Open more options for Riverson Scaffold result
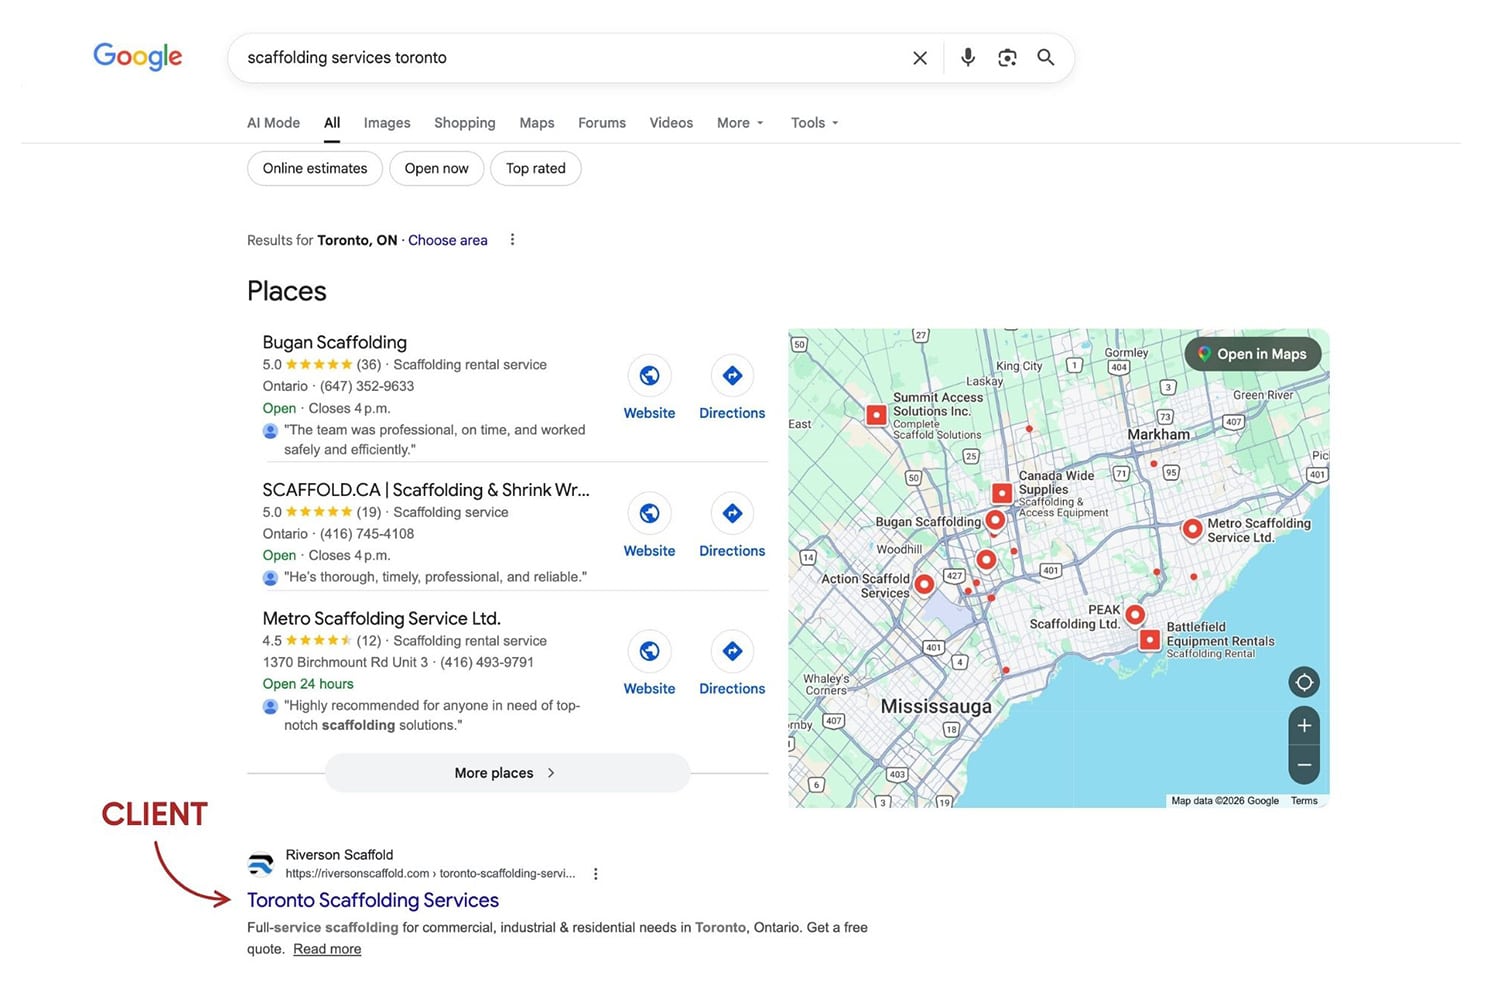The width and height of the screenshot is (1500, 1000). tap(595, 874)
